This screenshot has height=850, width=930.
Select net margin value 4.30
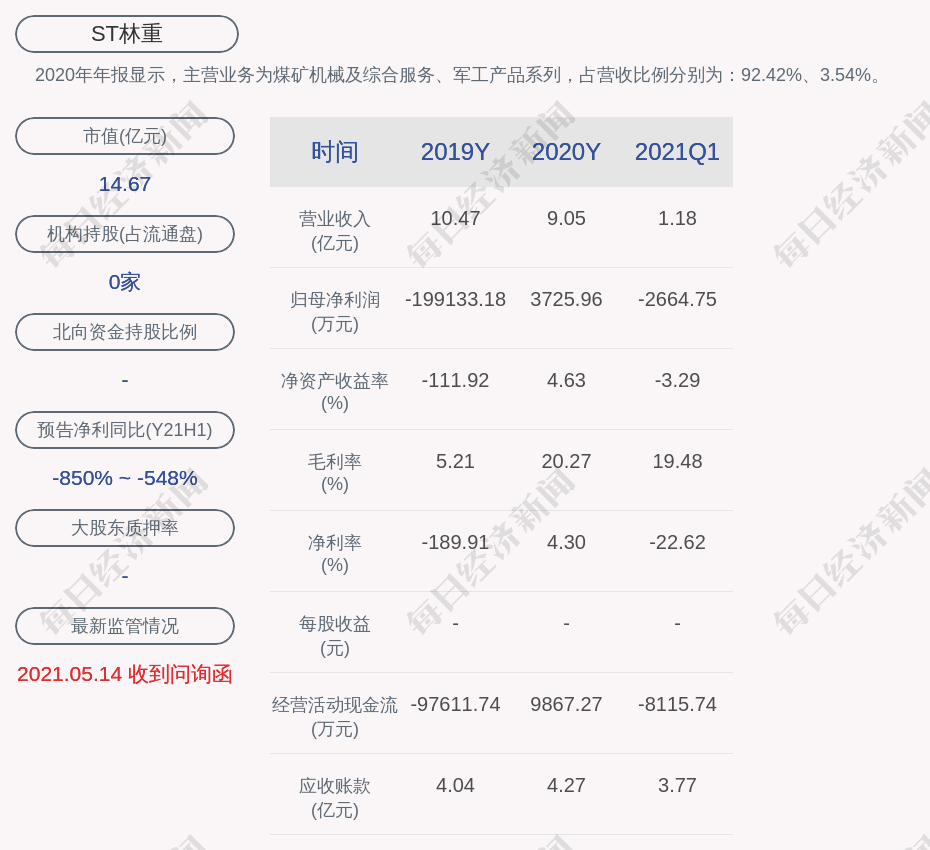[566, 542]
